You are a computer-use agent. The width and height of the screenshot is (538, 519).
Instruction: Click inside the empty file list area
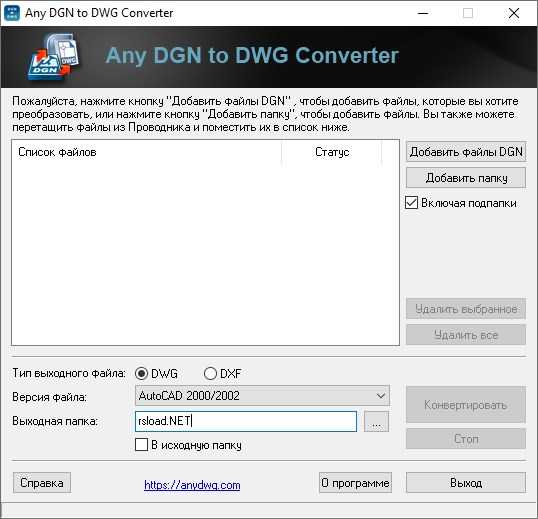click(x=205, y=254)
